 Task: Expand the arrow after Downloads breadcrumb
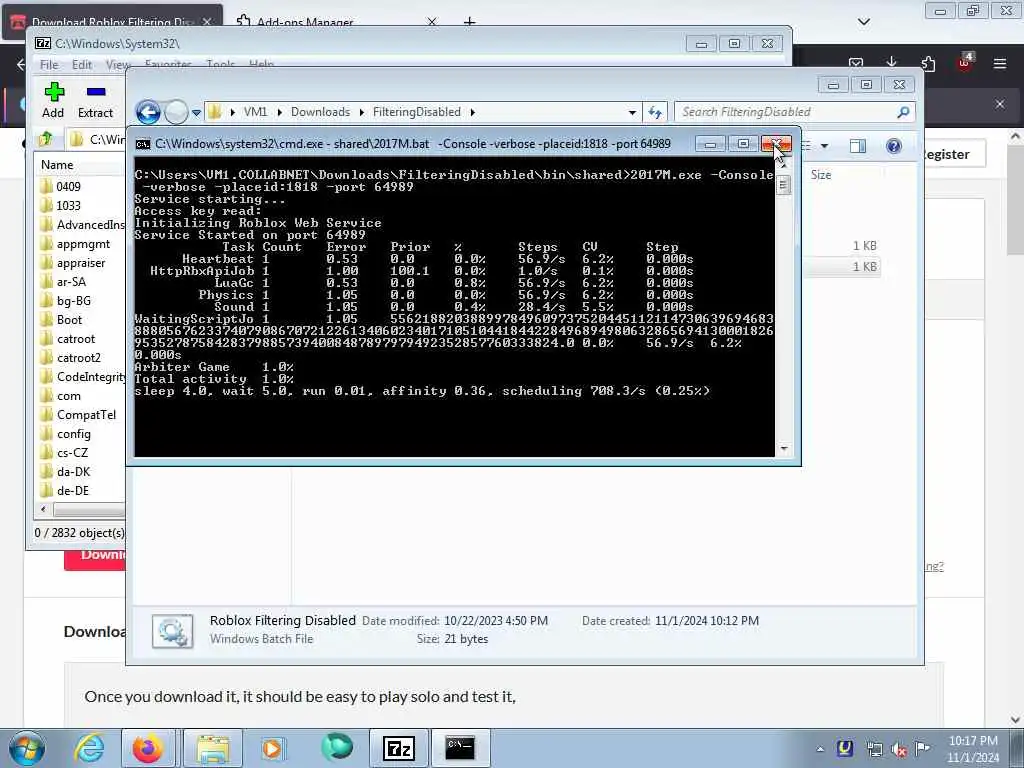pyautogui.click(x=361, y=112)
